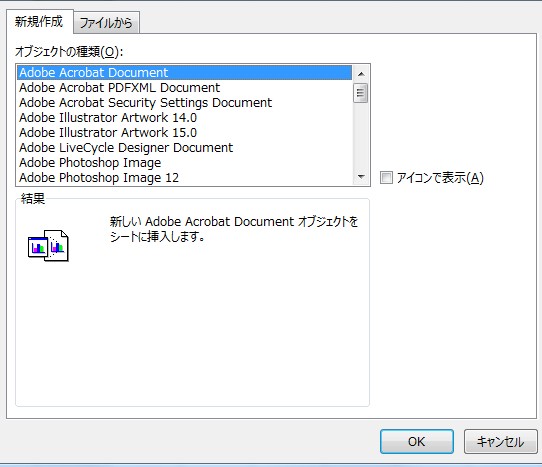Select Adobe Acrobat PDFXML Document
The width and height of the screenshot is (542, 467).
pyautogui.click(x=185, y=88)
